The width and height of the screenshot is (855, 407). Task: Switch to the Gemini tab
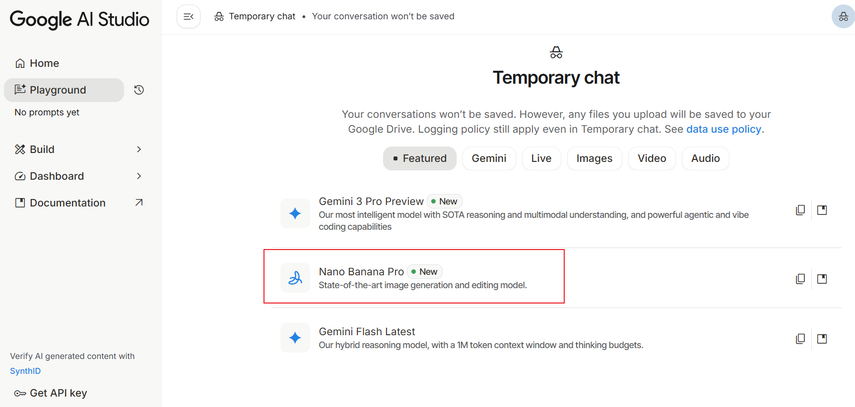(x=489, y=158)
